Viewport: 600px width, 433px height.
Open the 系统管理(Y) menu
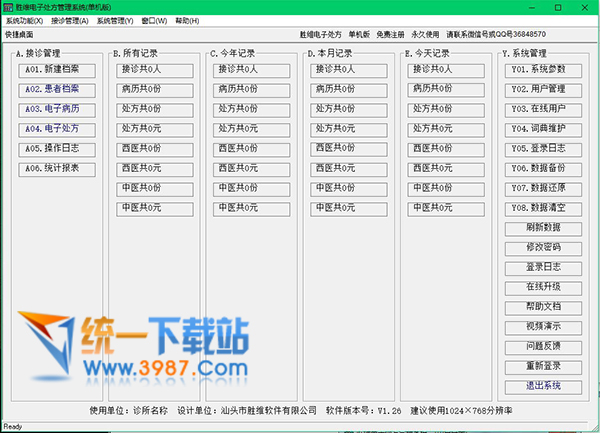[x=115, y=20]
